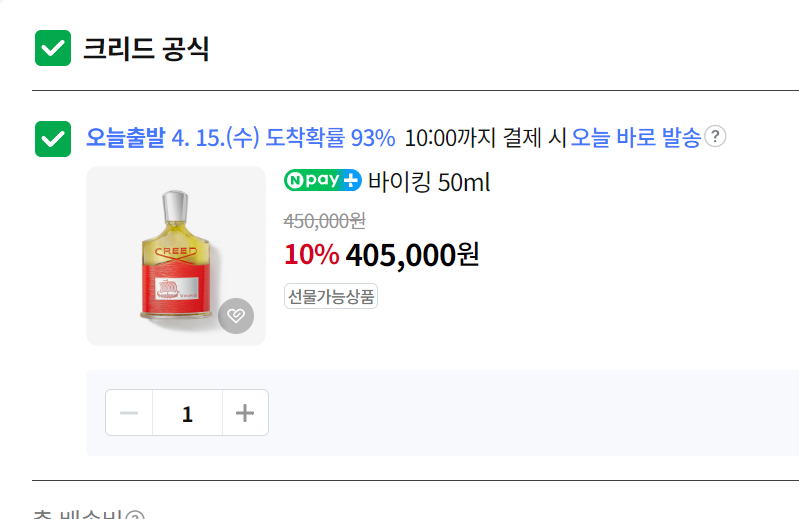Click the 도착확률 93% arrival text

330,138
